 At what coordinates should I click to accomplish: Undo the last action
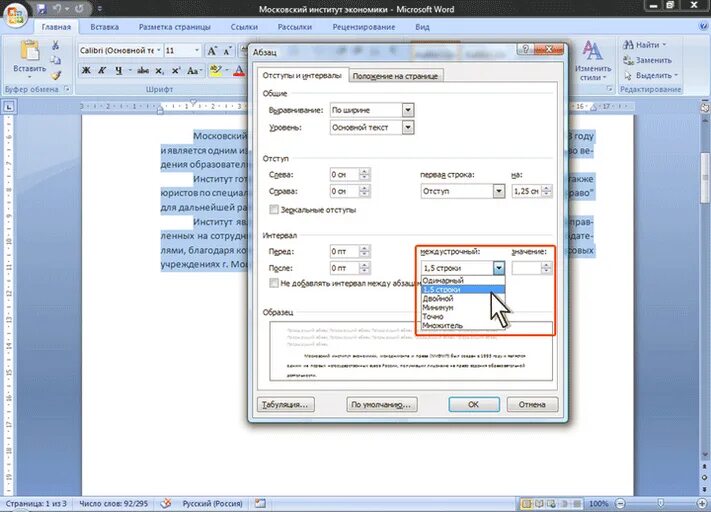coord(57,8)
